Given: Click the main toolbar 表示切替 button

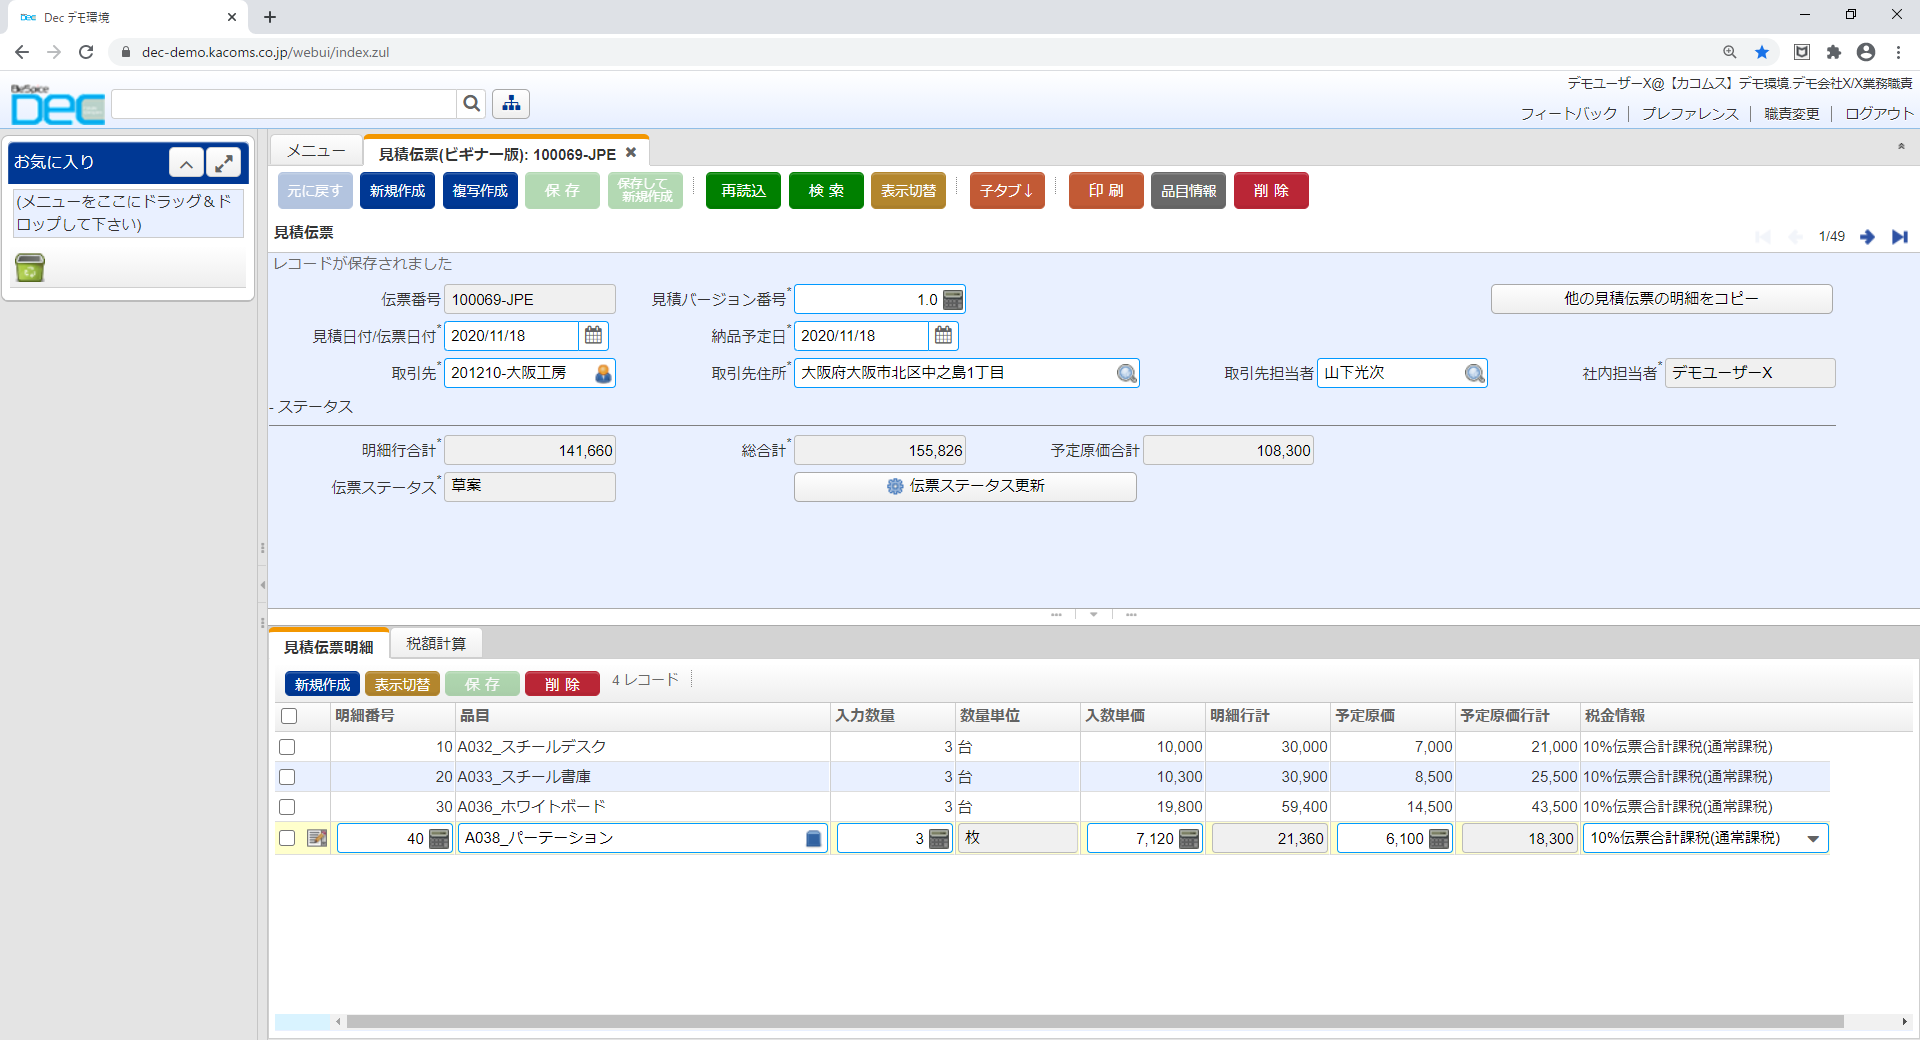Looking at the screenshot, I should pos(909,191).
